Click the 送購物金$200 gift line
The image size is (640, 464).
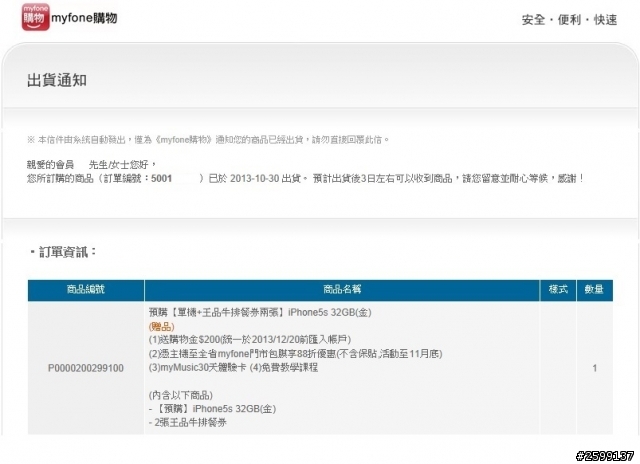tap(250, 340)
